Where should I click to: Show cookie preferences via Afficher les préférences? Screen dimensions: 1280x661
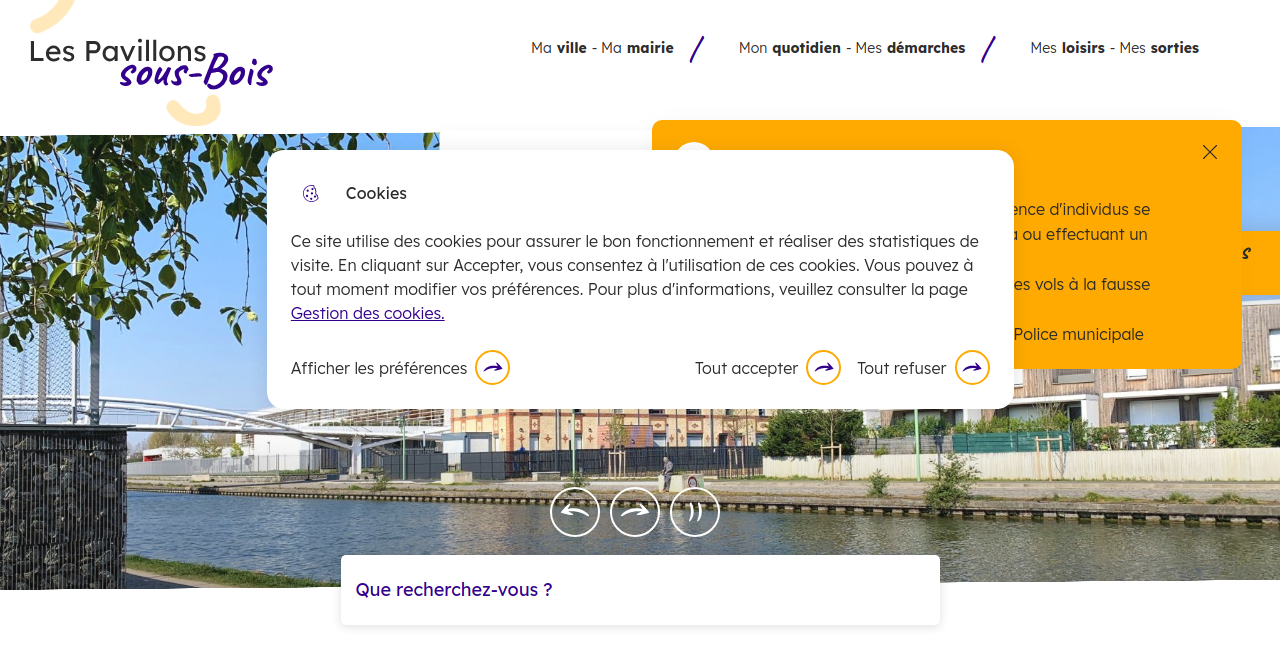point(379,368)
